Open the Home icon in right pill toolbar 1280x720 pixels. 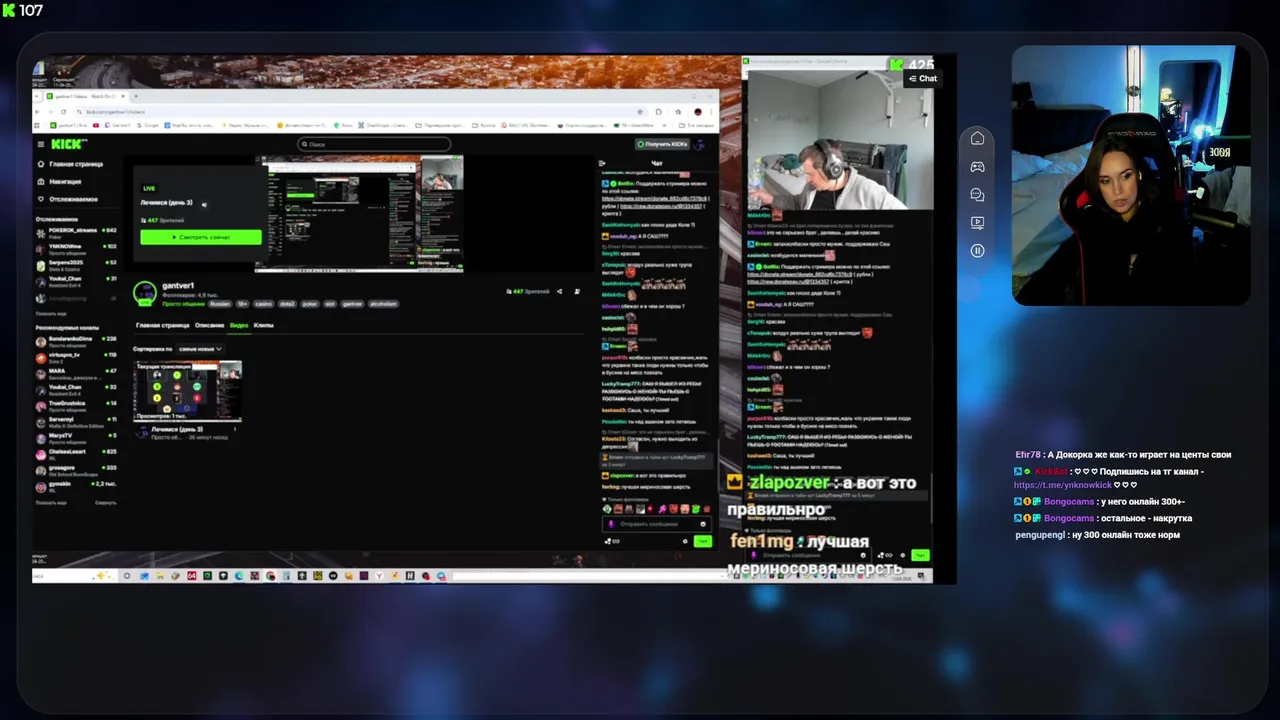pyautogui.click(x=977, y=139)
